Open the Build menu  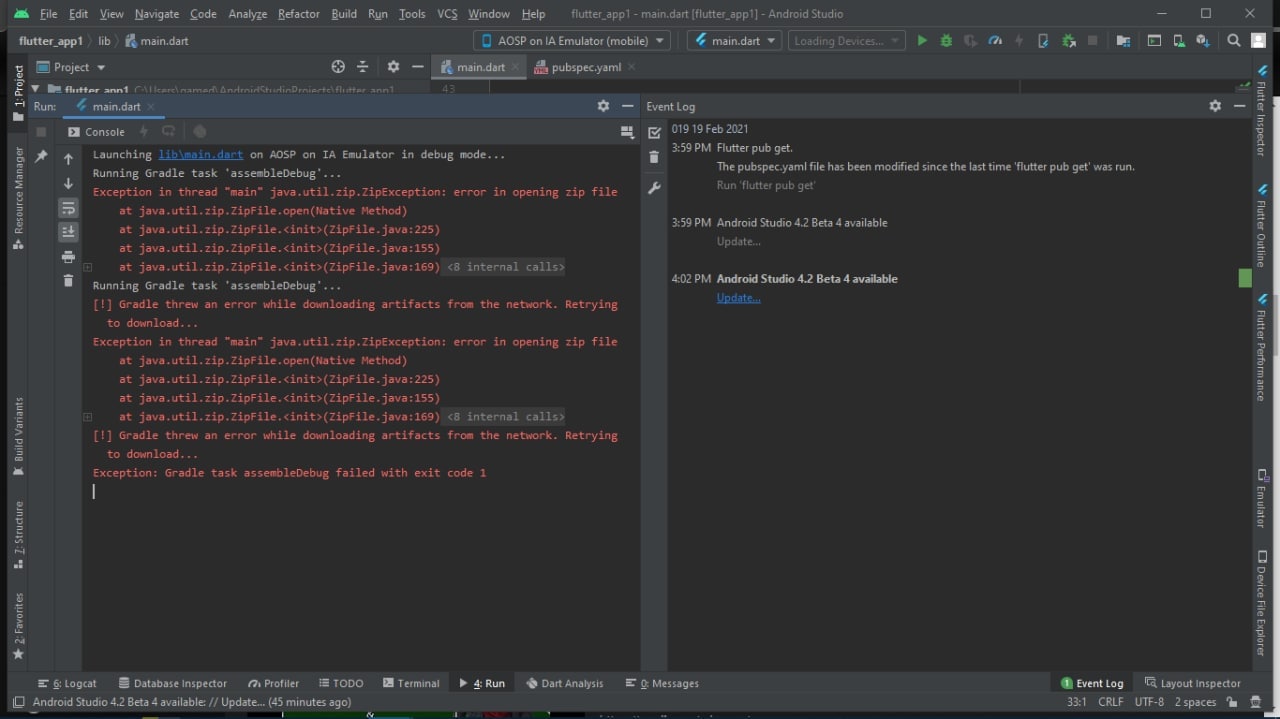[344, 14]
